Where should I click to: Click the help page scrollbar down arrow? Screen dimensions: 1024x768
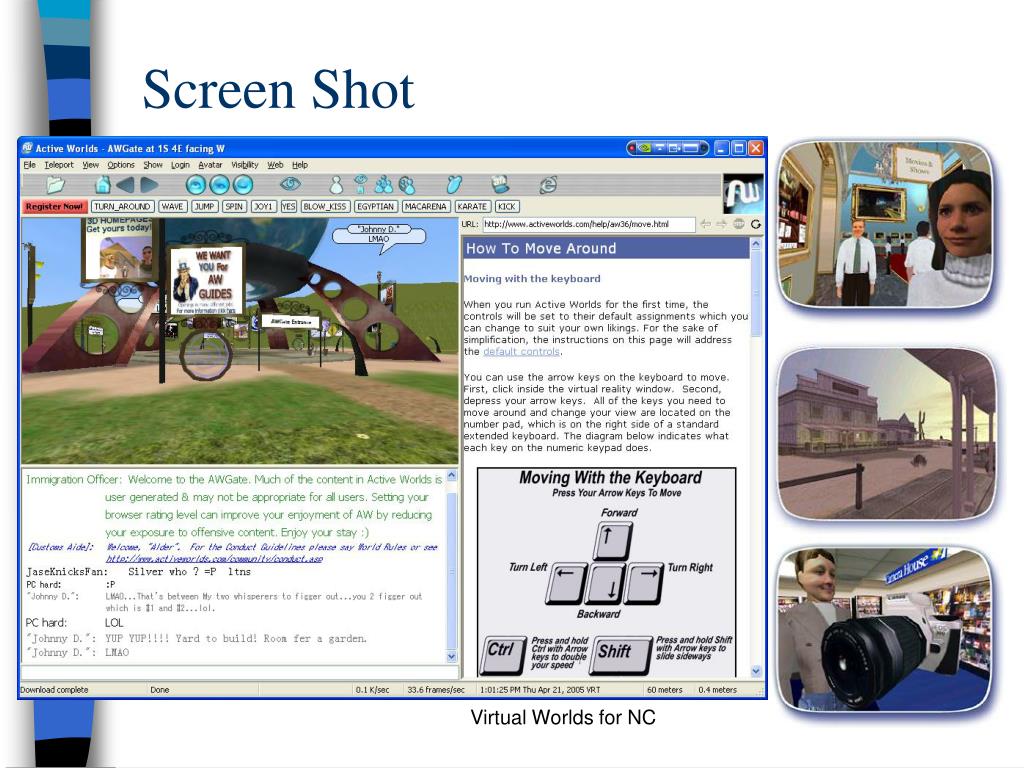tap(756, 671)
